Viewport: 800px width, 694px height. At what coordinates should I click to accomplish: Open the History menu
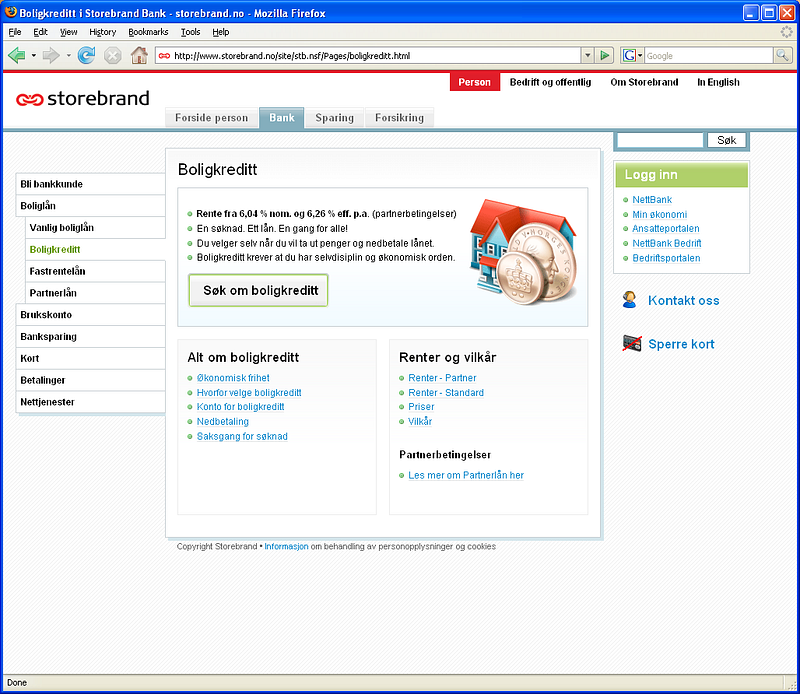(x=103, y=32)
